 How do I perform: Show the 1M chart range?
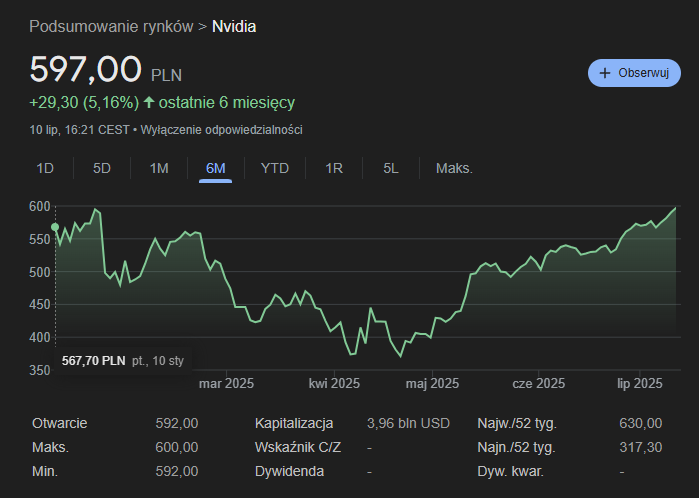pyautogui.click(x=159, y=168)
